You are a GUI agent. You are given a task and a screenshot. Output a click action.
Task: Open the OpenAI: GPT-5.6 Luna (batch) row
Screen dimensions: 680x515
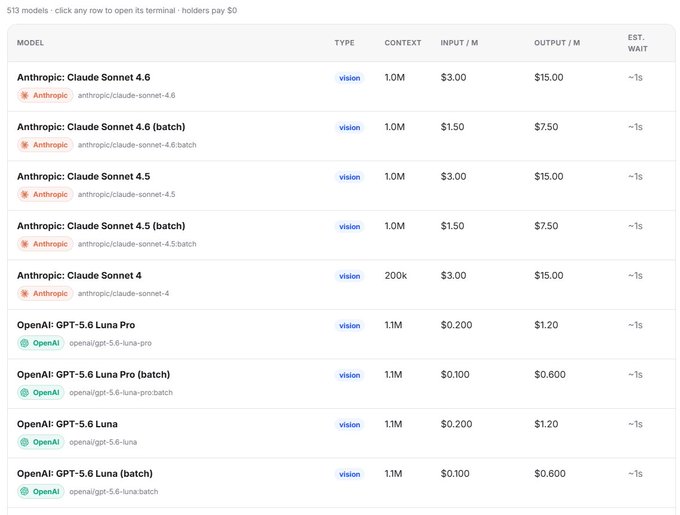(x=341, y=483)
